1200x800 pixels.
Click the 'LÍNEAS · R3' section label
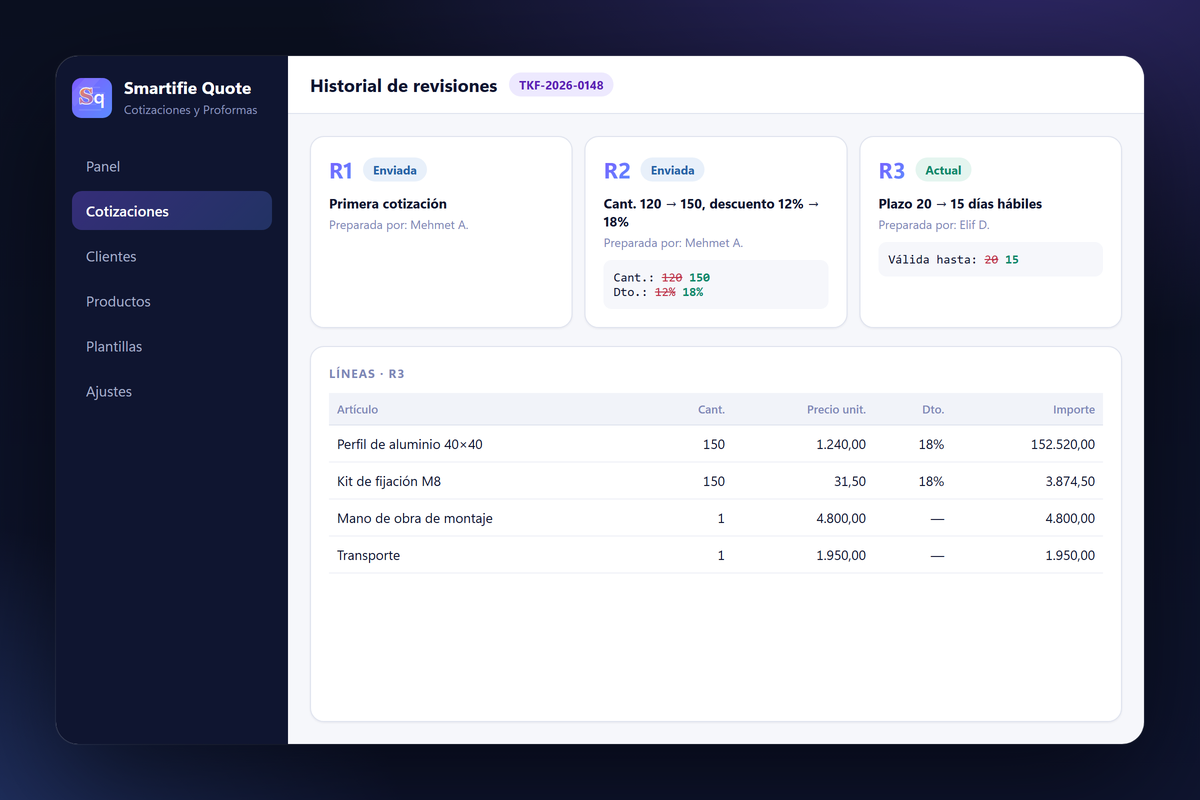pos(367,374)
